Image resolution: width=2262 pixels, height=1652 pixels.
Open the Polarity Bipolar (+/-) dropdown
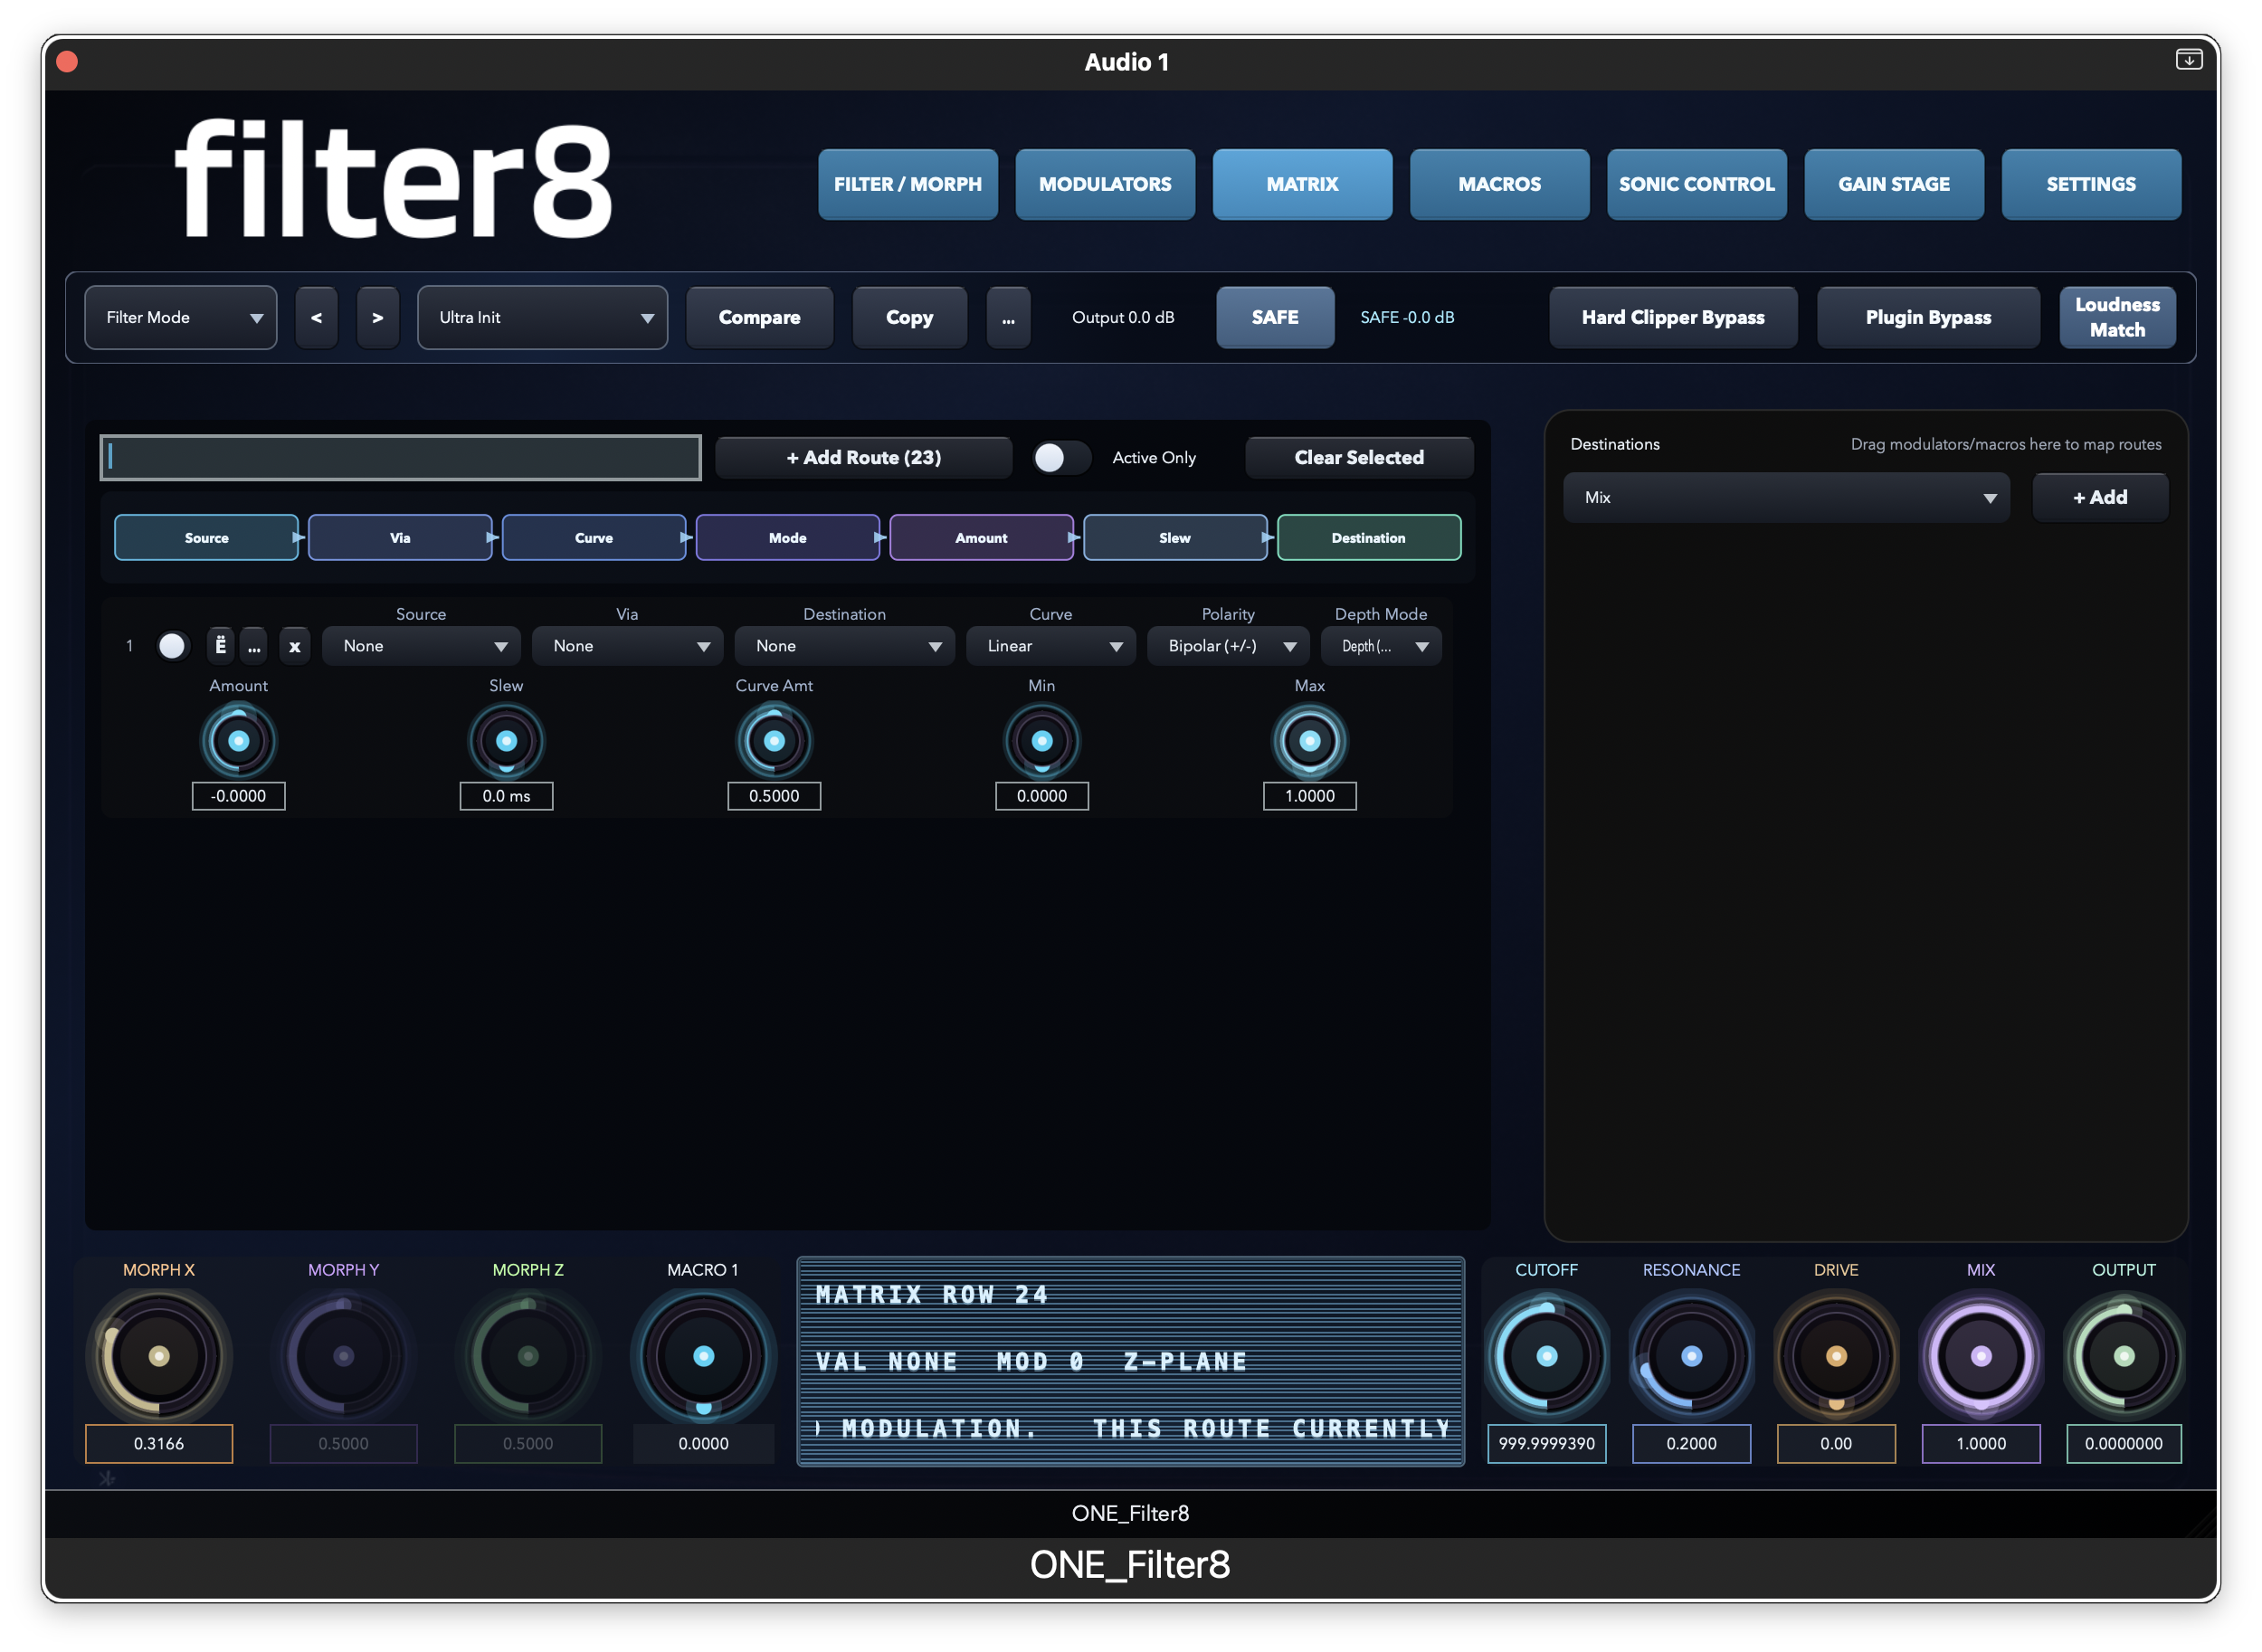[x=1228, y=646]
